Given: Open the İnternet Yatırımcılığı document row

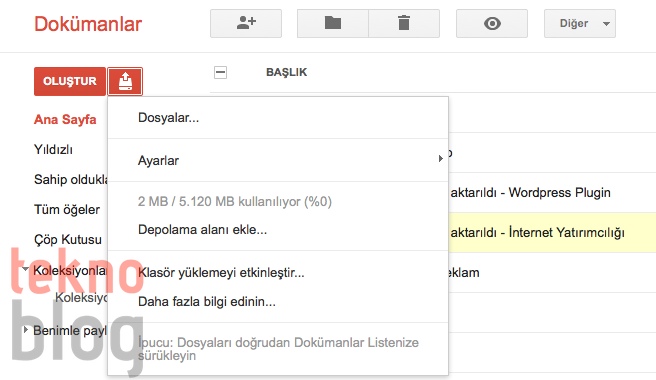Looking at the screenshot, I should 552,232.
